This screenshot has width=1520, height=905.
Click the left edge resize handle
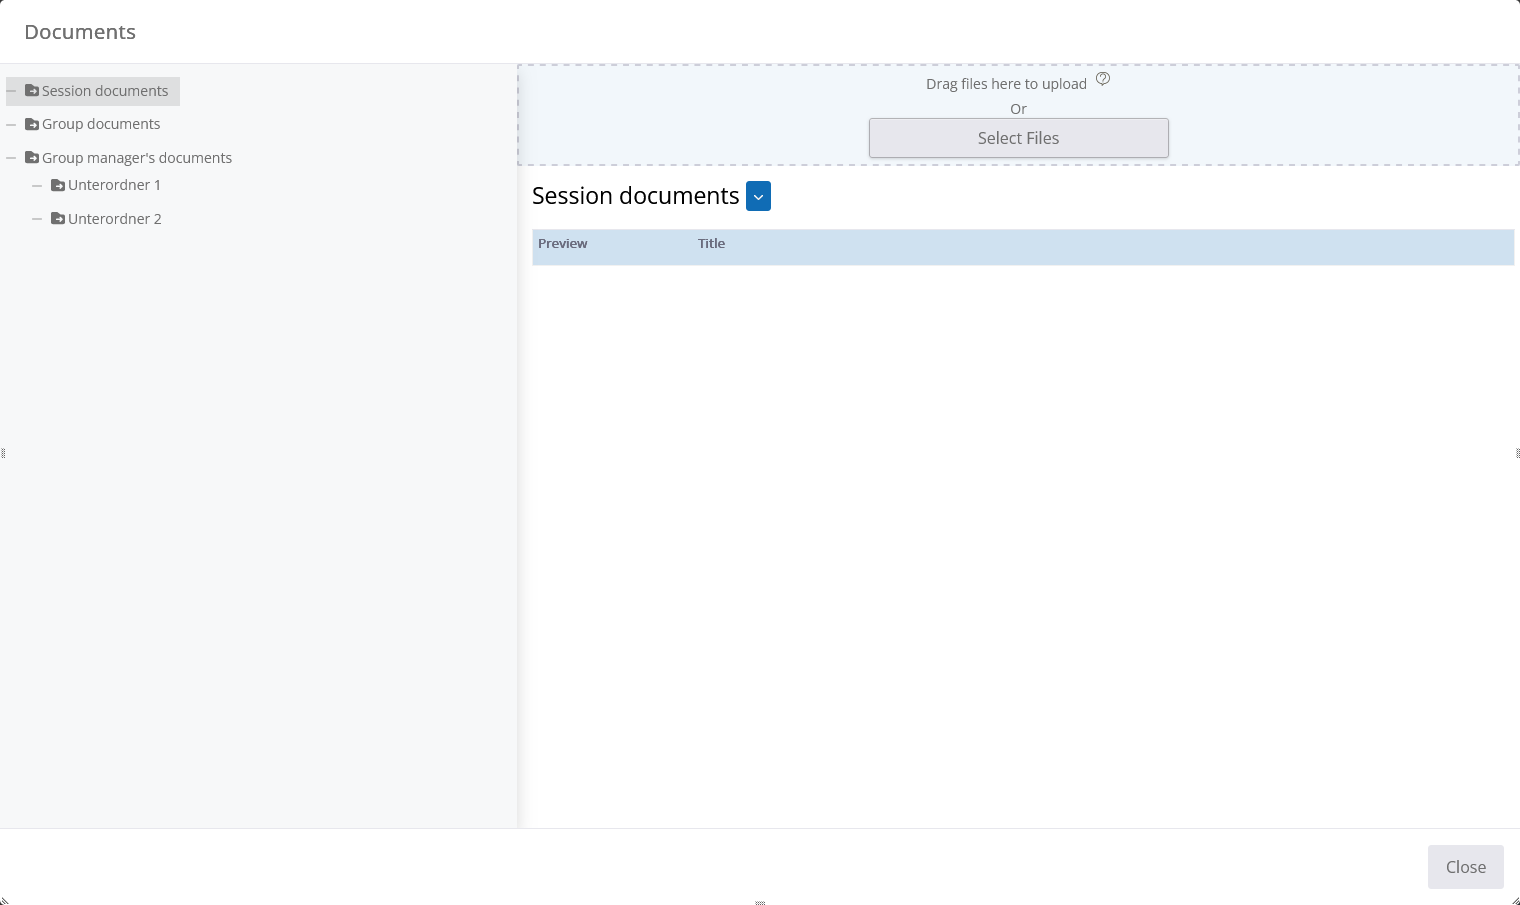coord(3,453)
